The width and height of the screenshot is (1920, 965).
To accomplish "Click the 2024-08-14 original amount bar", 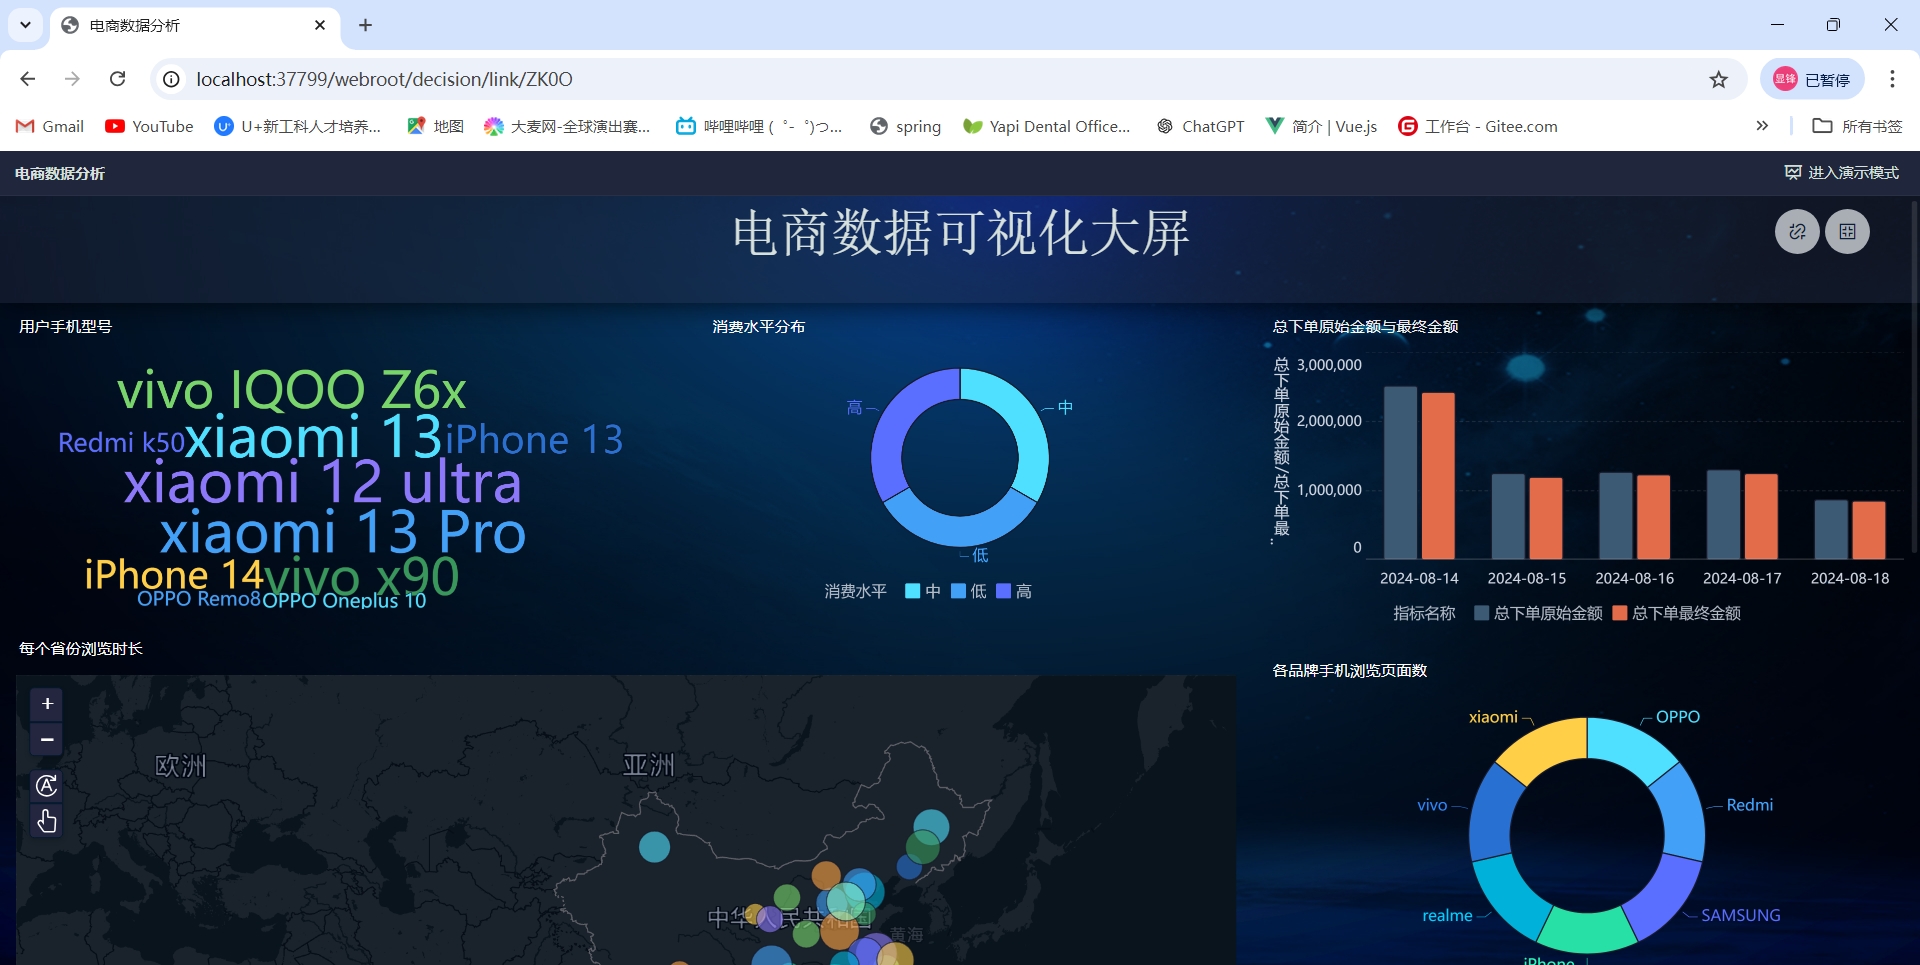I will 1400,472.
